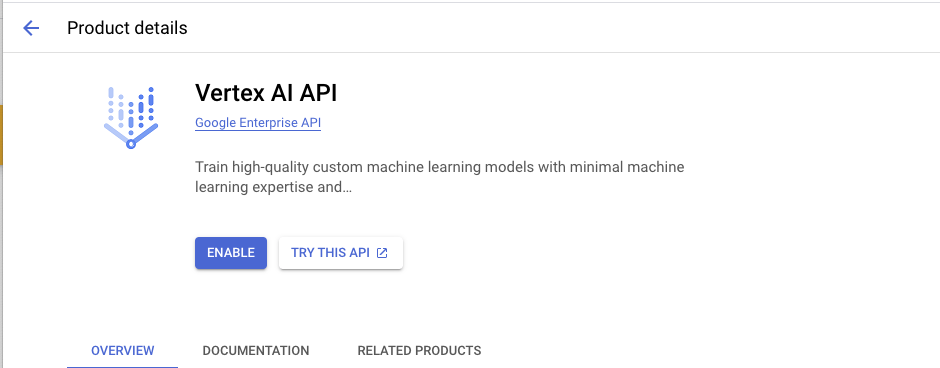Image resolution: width=940 pixels, height=368 pixels.
Task: Open the TRY THIS API button
Action: [341, 253]
